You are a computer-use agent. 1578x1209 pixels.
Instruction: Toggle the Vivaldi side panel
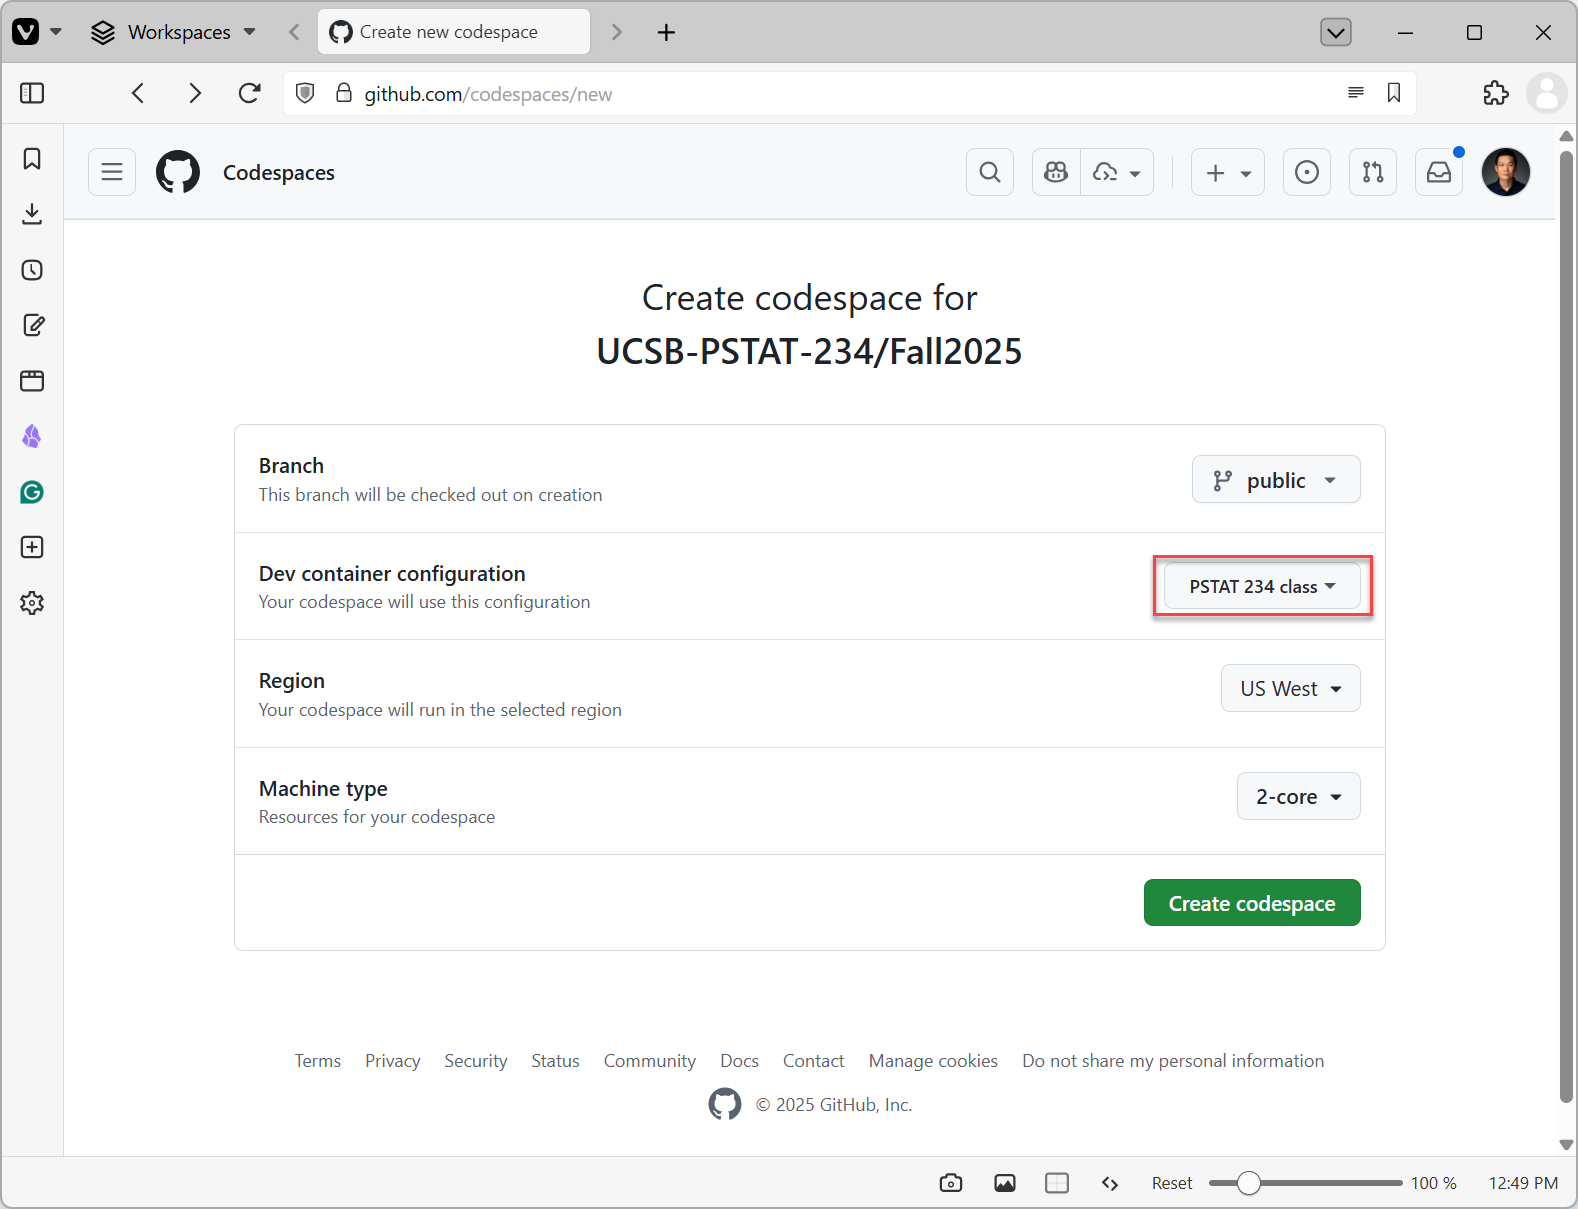32,93
